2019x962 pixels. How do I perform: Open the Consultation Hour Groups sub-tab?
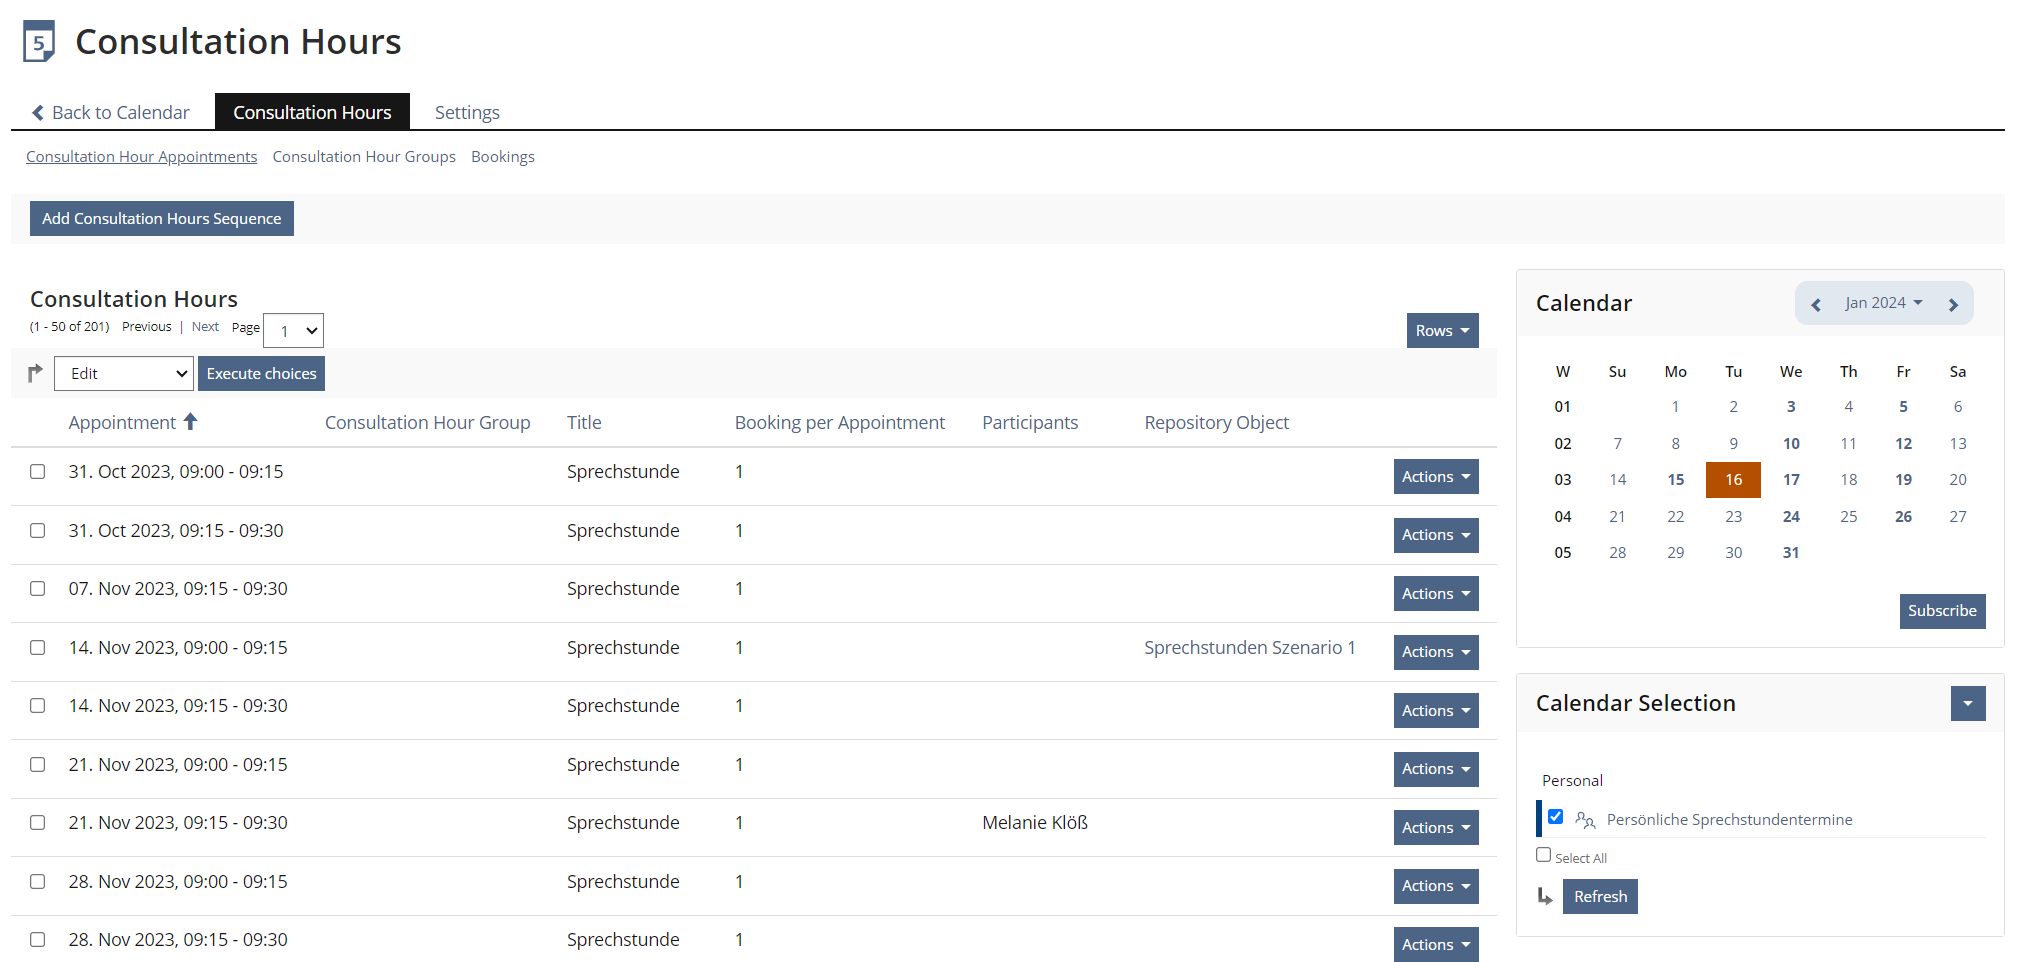tap(364, 157)
